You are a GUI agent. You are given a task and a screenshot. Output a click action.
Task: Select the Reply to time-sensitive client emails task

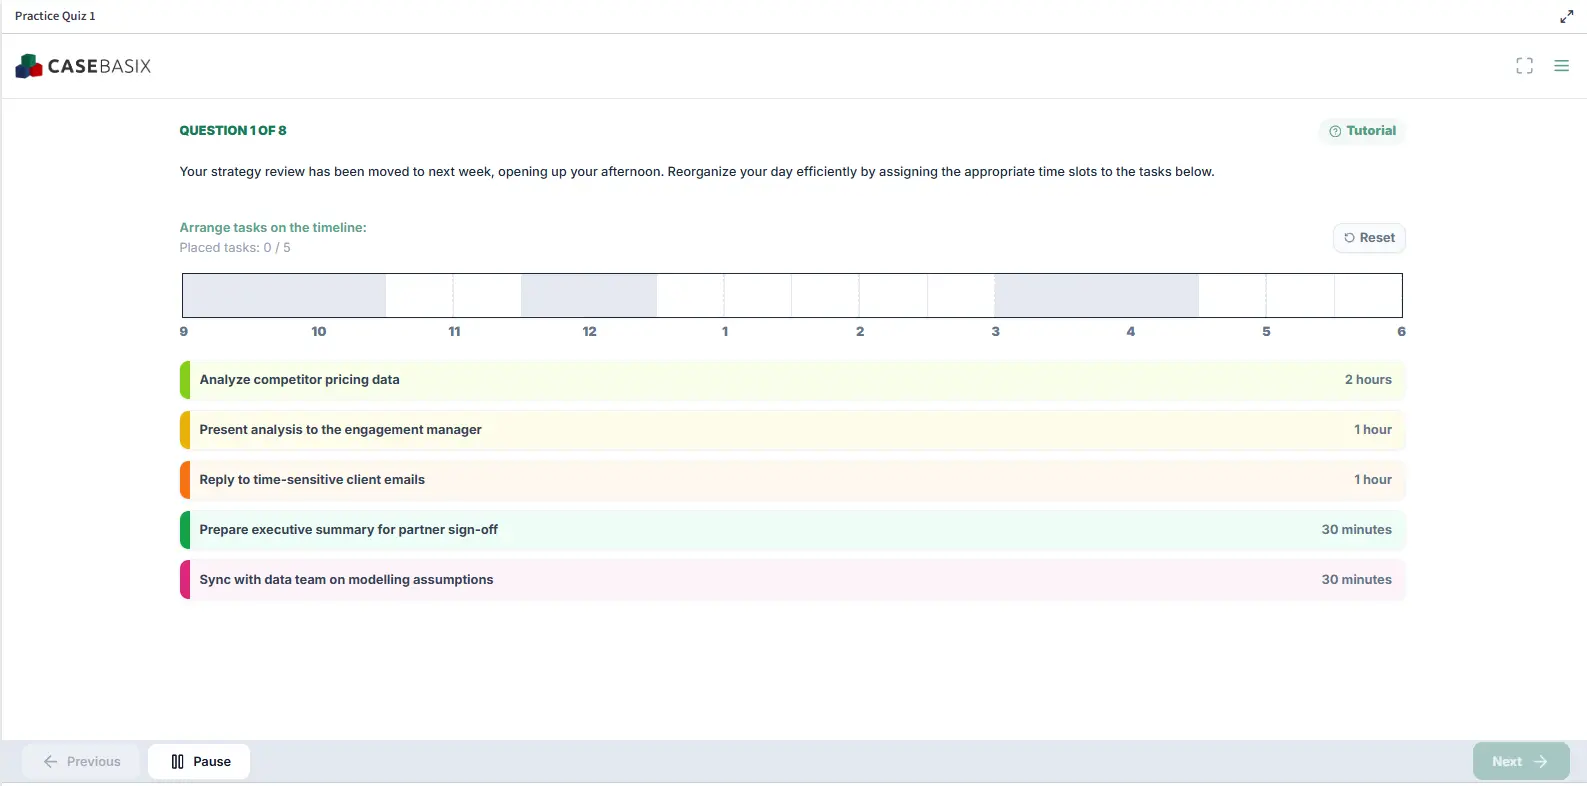pyautogui.click(x=793, y=480)
